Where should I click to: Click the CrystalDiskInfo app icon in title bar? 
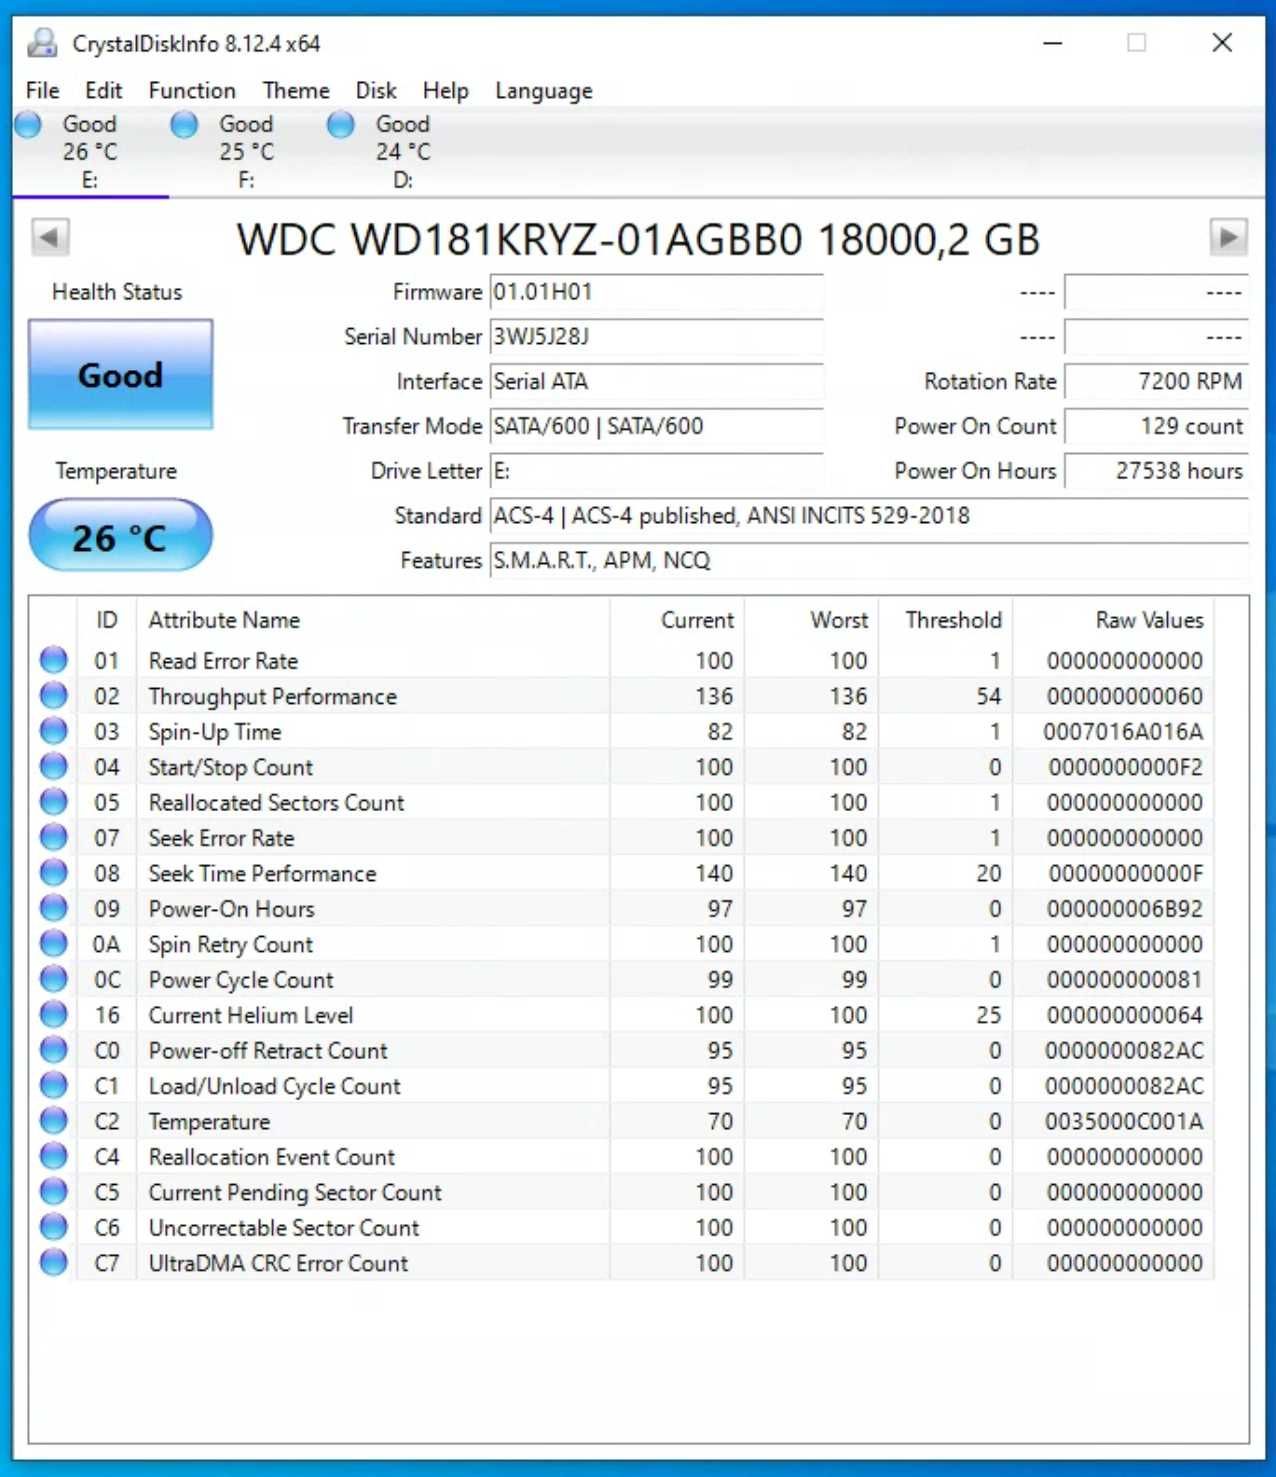tap(42, 43)
